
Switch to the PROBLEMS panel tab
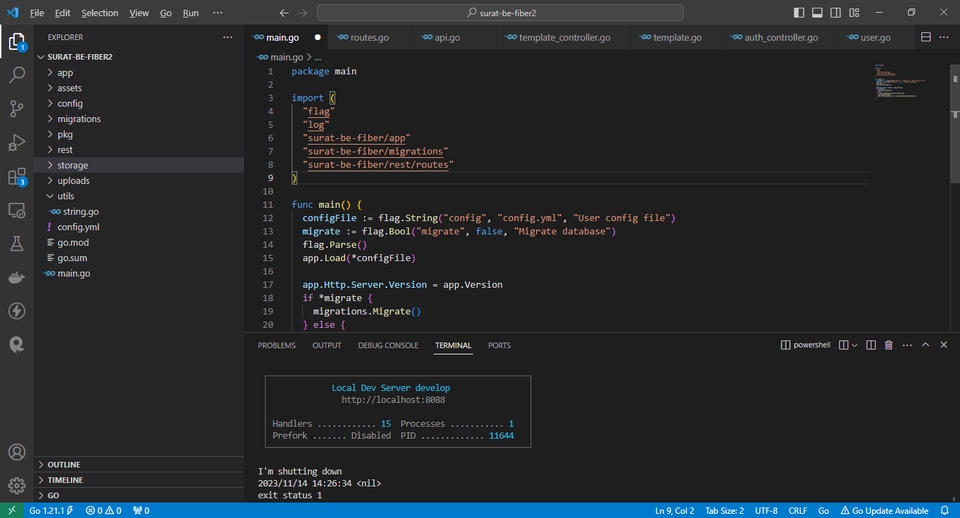click(277, 345)
